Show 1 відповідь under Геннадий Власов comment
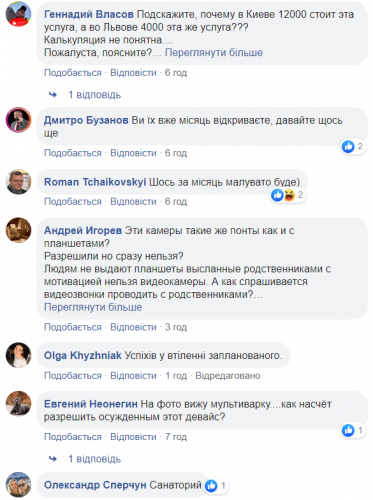Viewport: 373px width, 500px height. (x=95, y=95)
